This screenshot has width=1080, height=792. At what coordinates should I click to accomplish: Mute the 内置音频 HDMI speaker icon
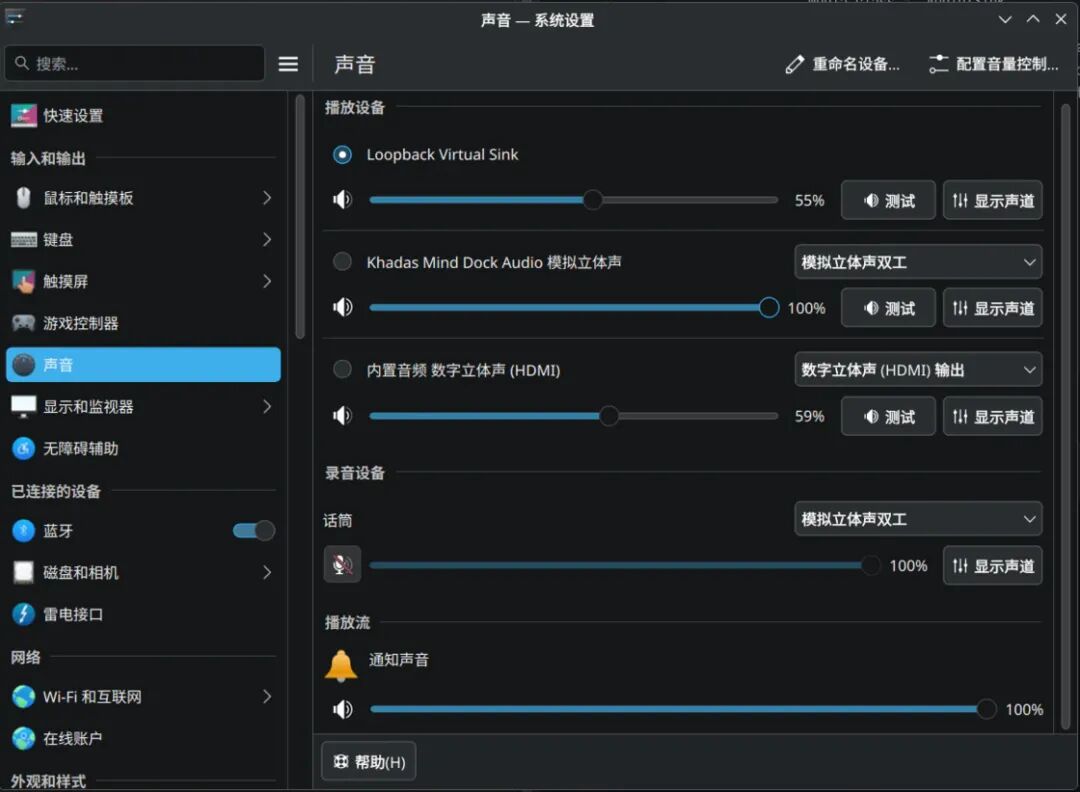click(x=342, y=415)
